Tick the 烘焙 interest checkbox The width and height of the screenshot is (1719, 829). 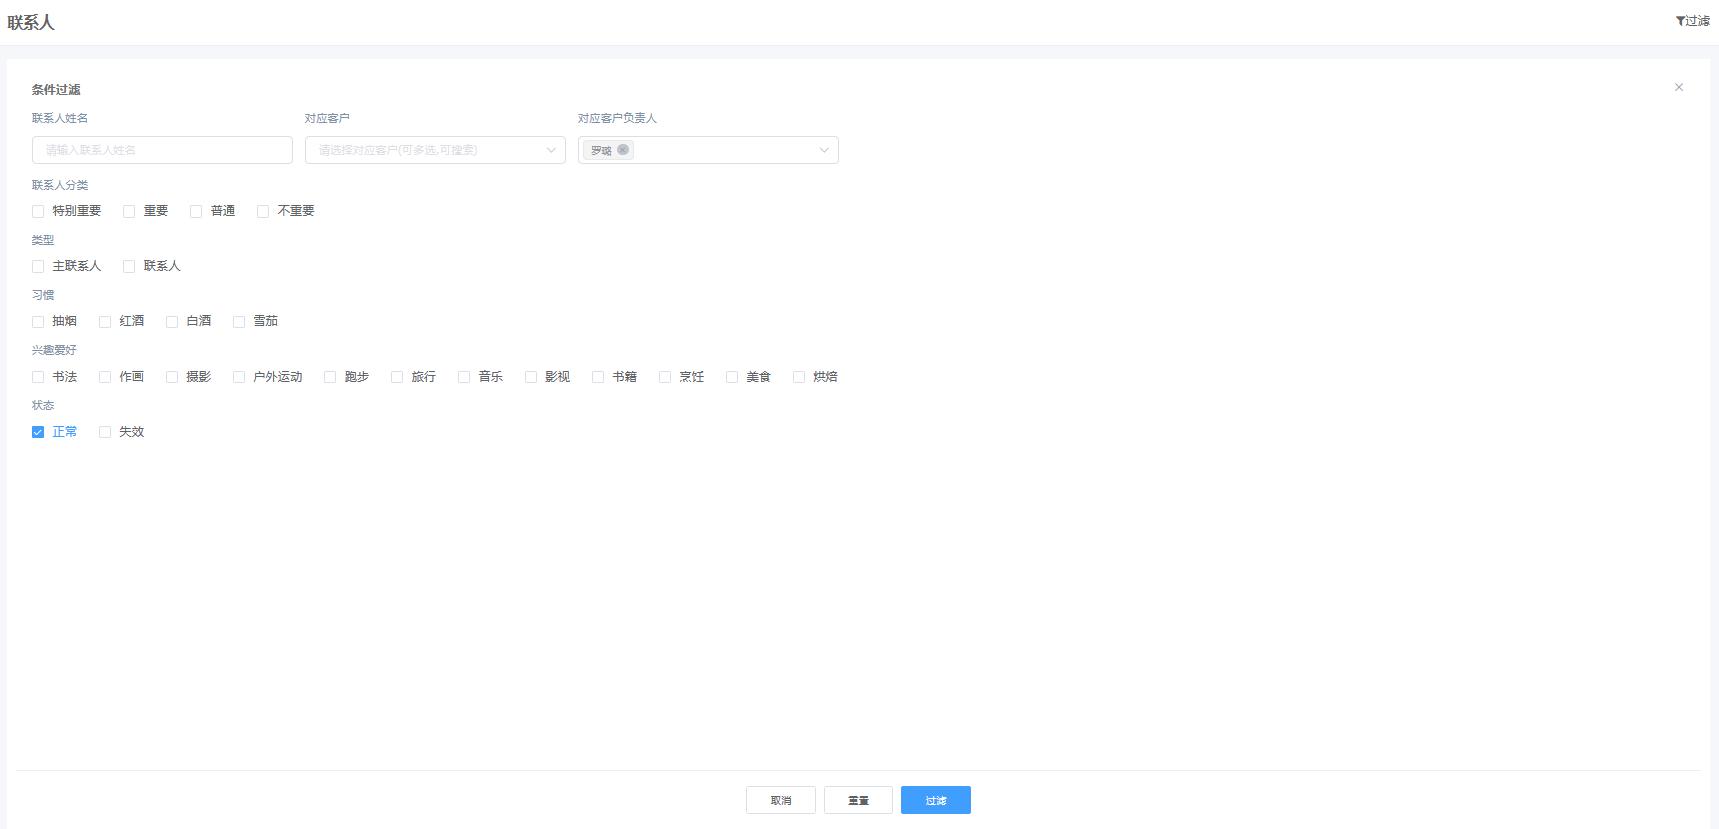point(799,377)
